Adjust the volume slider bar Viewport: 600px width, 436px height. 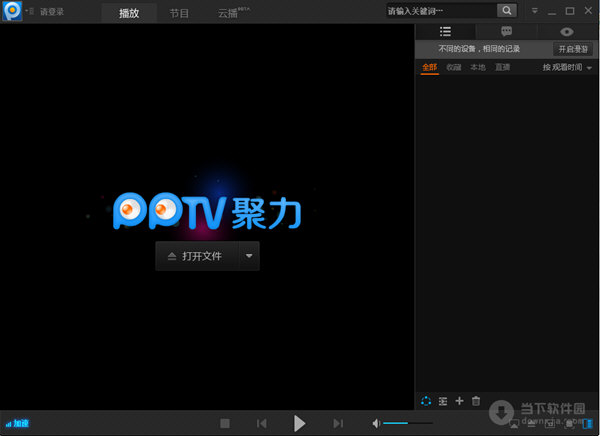[x=408, y=423]
